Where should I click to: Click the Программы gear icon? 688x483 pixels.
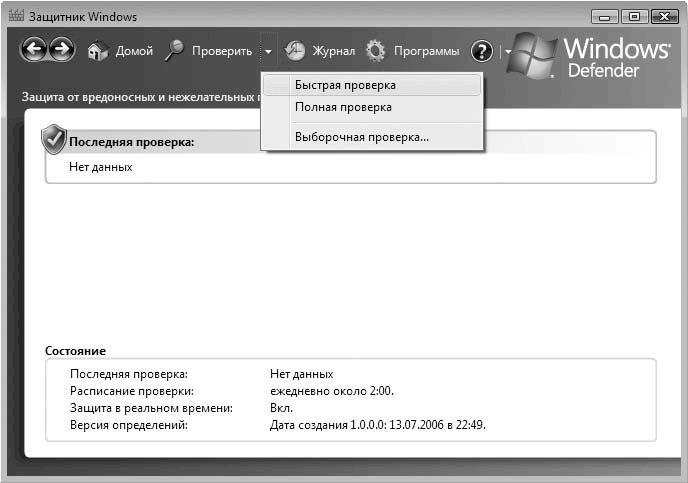click(376, 51)
